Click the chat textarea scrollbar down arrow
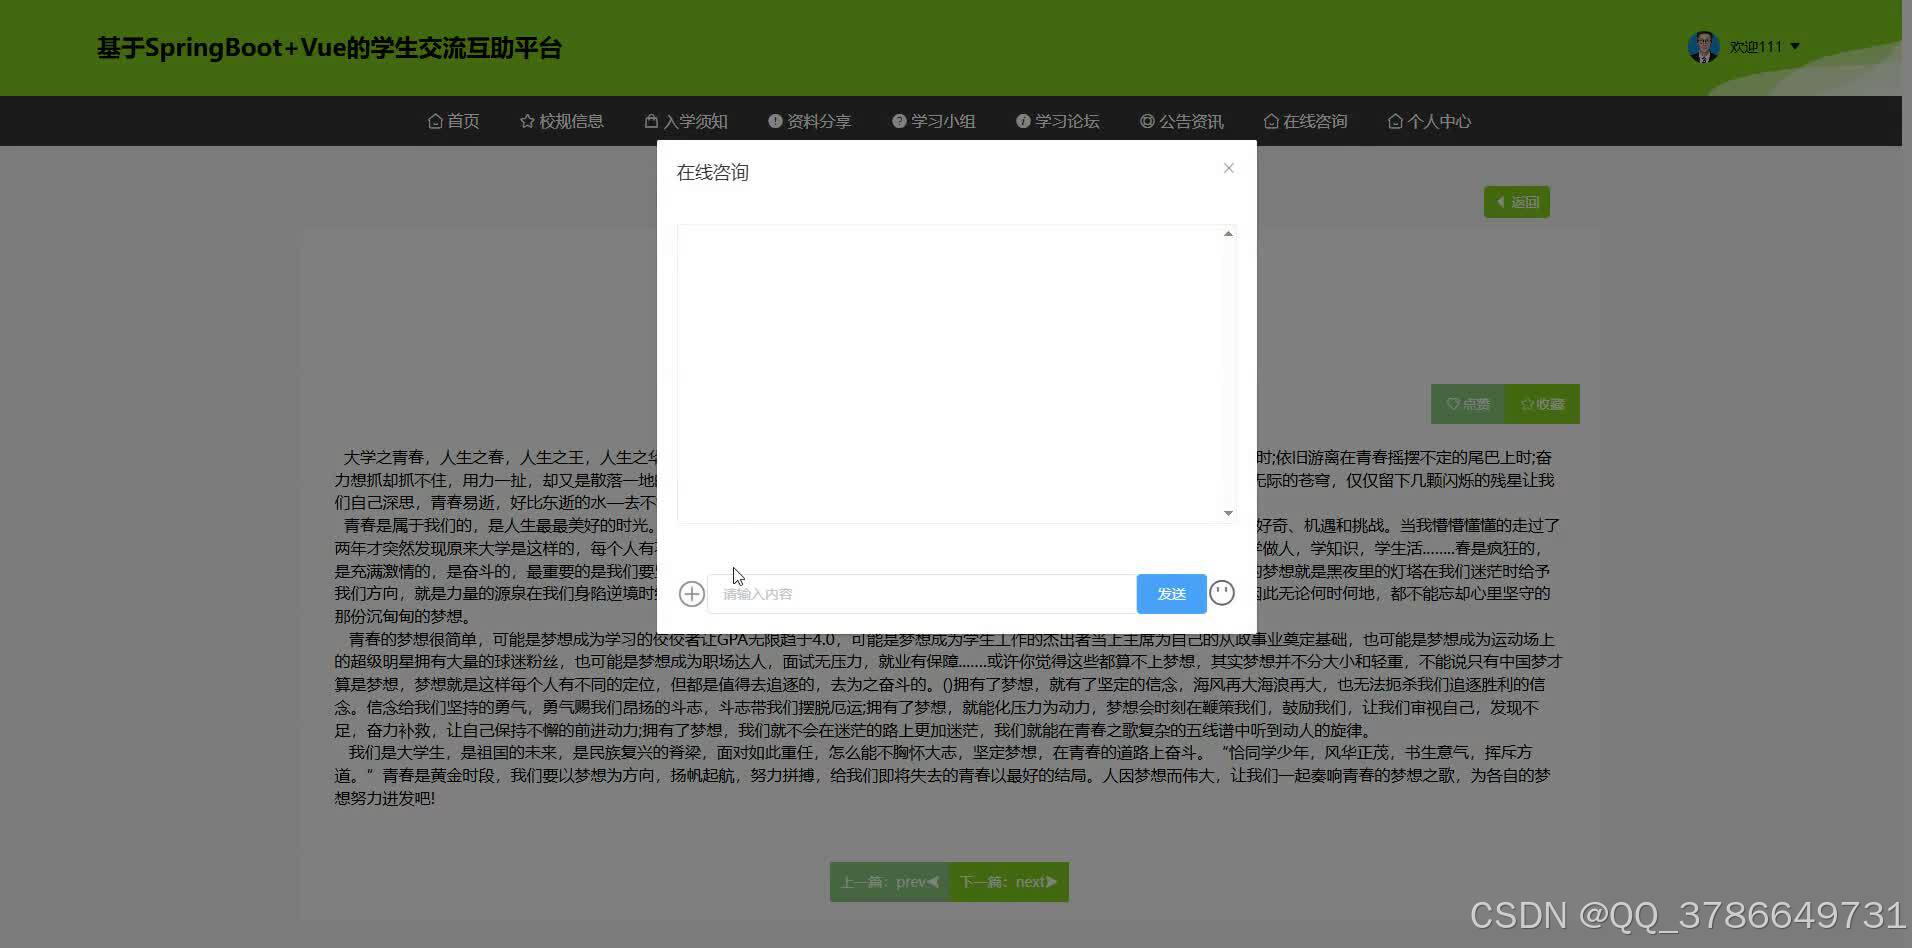The image size is (1912, 948). [x=1228, y=512]
